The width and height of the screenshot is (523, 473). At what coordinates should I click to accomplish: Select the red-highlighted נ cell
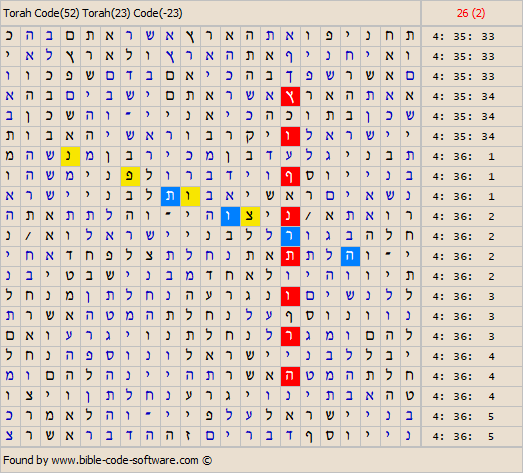click(290, 216)
